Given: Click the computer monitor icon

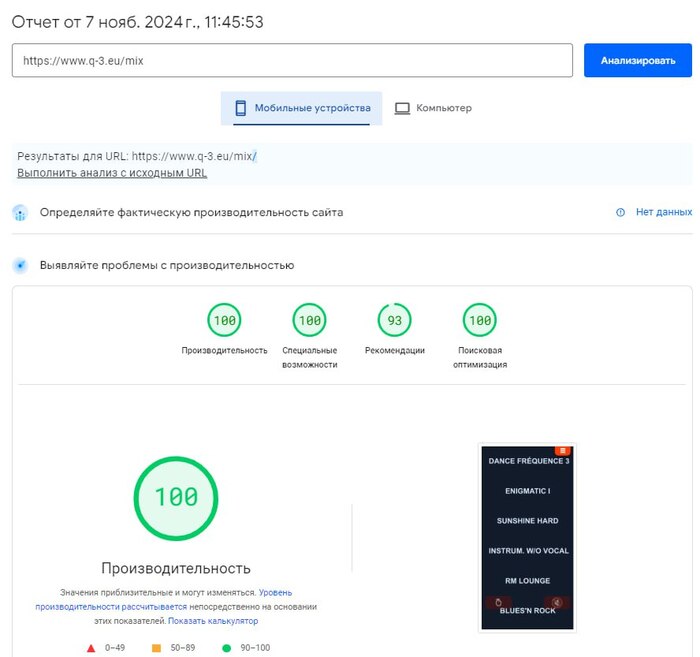Looking at the screenshot, I should (x=402, y=108).
